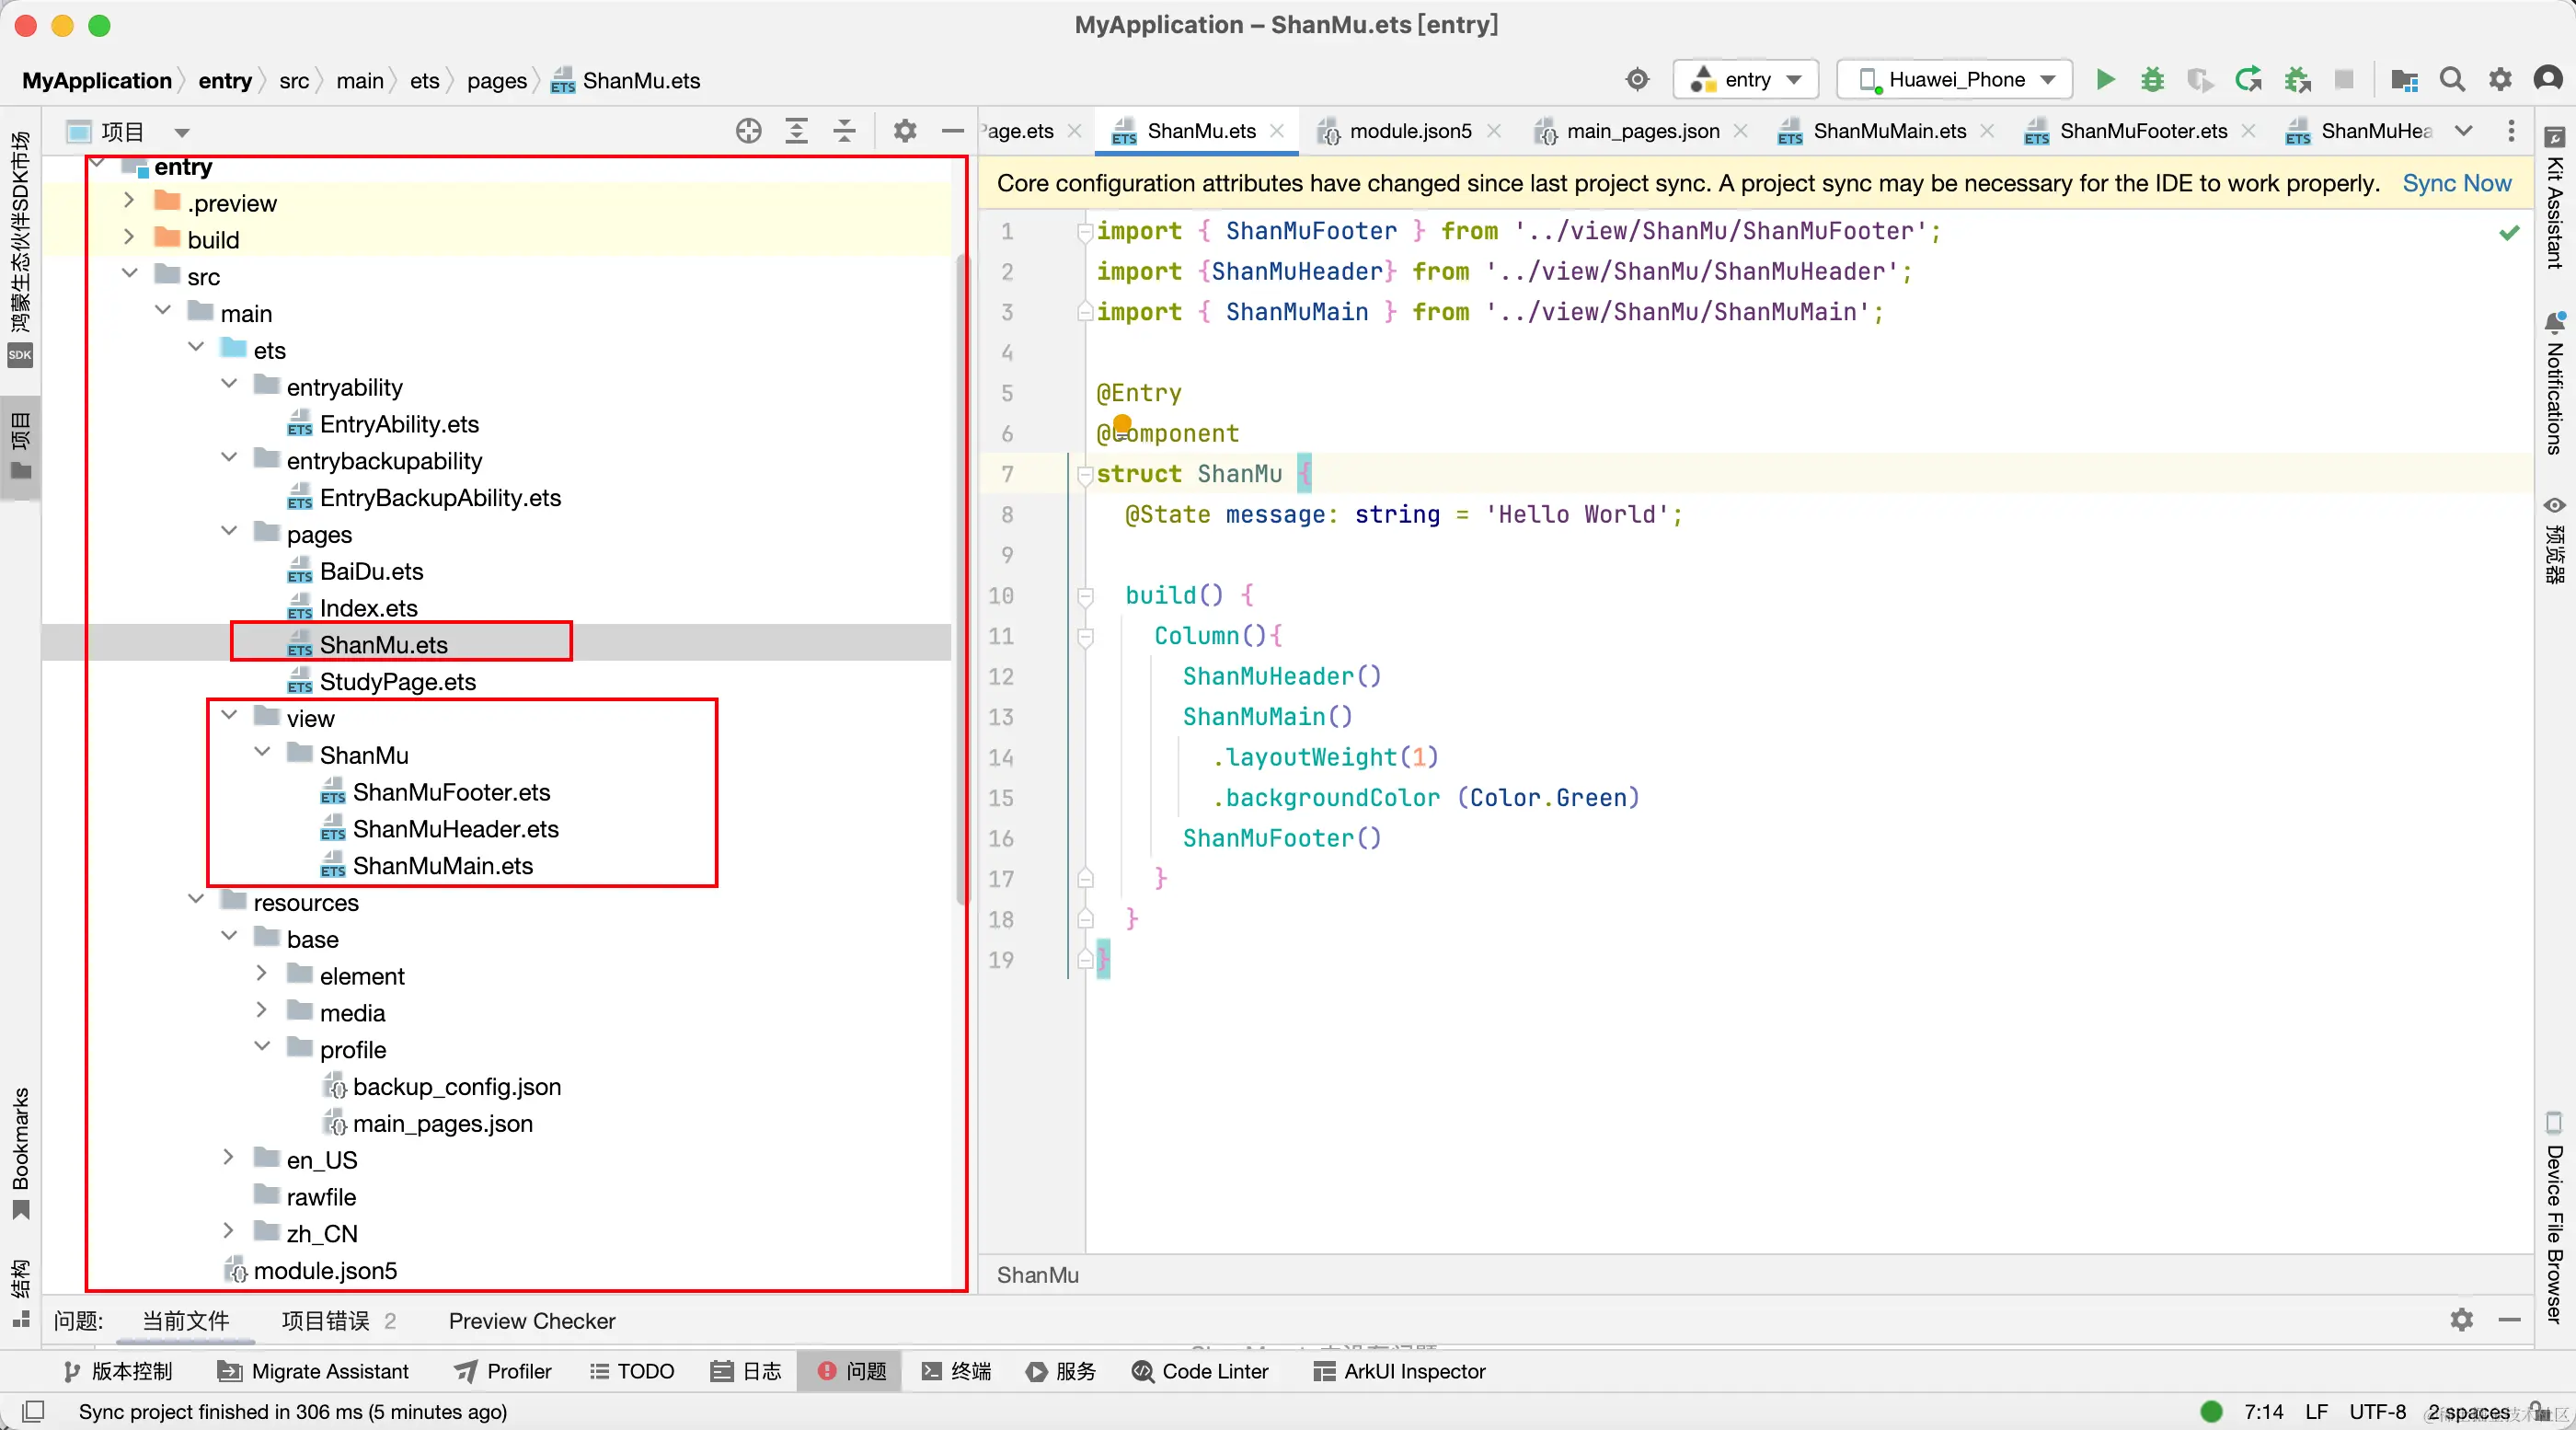Collapse the view folder in tree
Viewport: 2576px width, 1430px height.
point(230,717)
